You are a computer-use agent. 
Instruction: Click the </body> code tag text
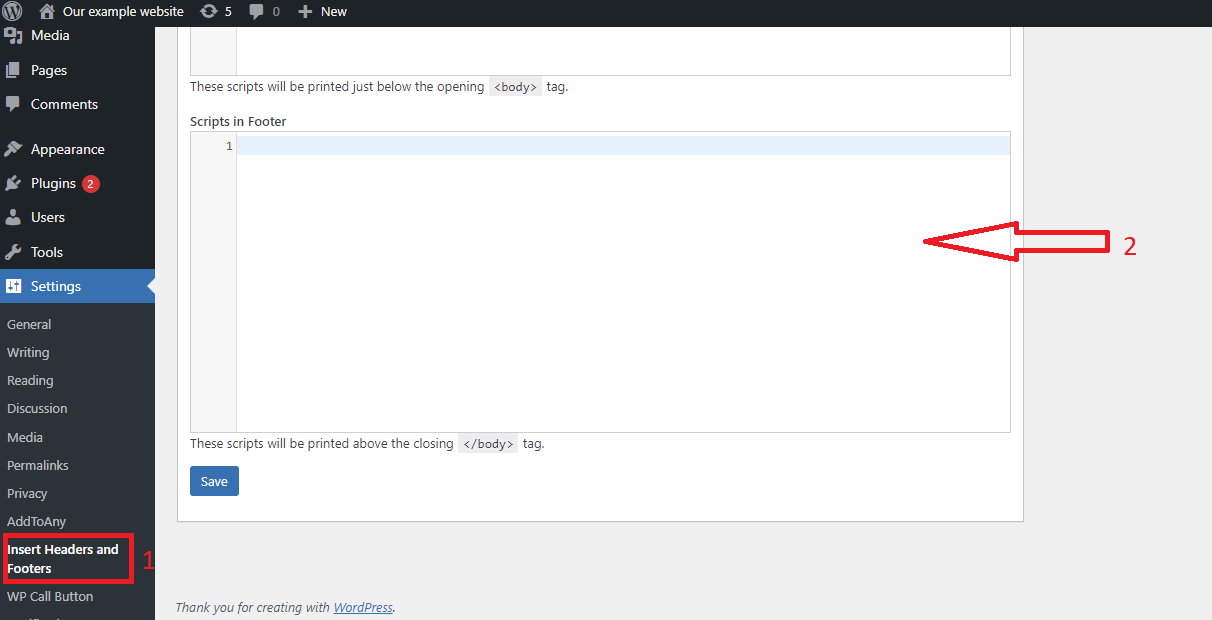coord(488,444)
